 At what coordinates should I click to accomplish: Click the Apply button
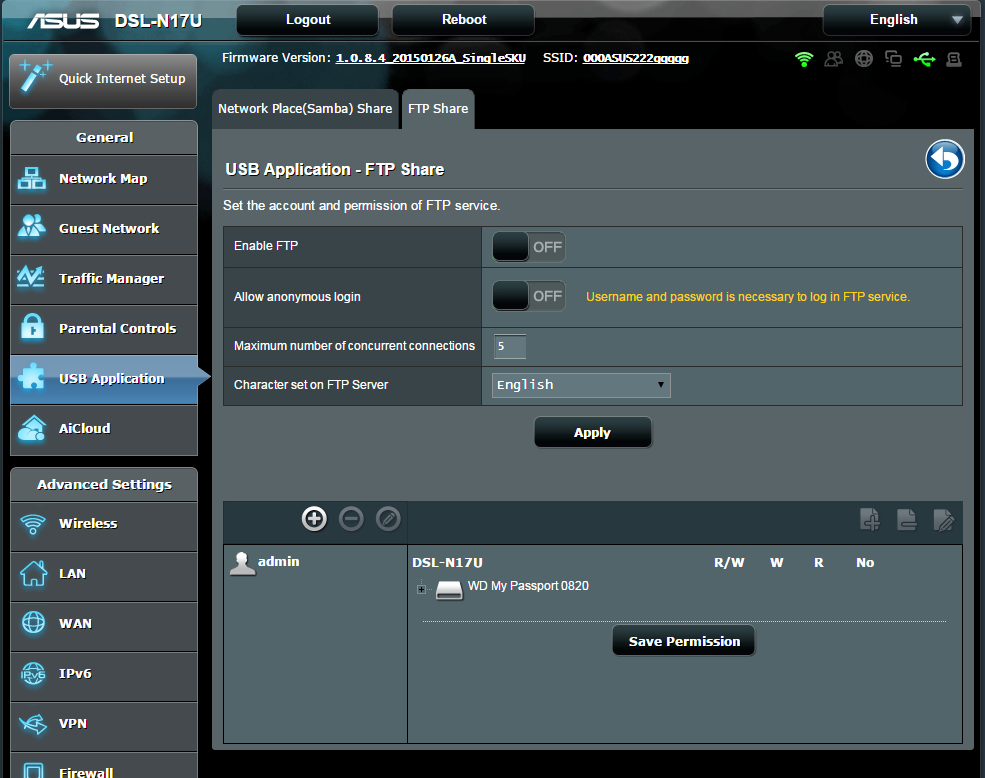coord(592,432)
